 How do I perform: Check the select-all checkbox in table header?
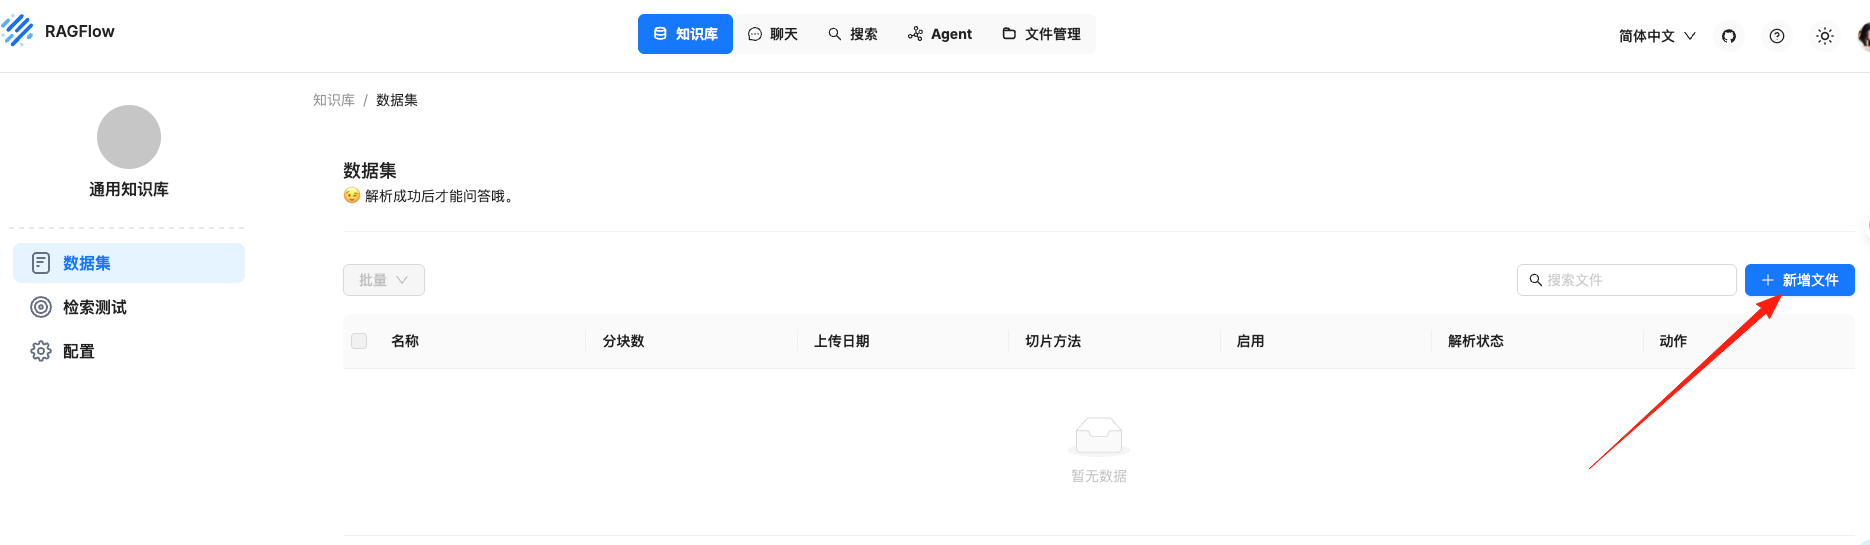point(359,341)
